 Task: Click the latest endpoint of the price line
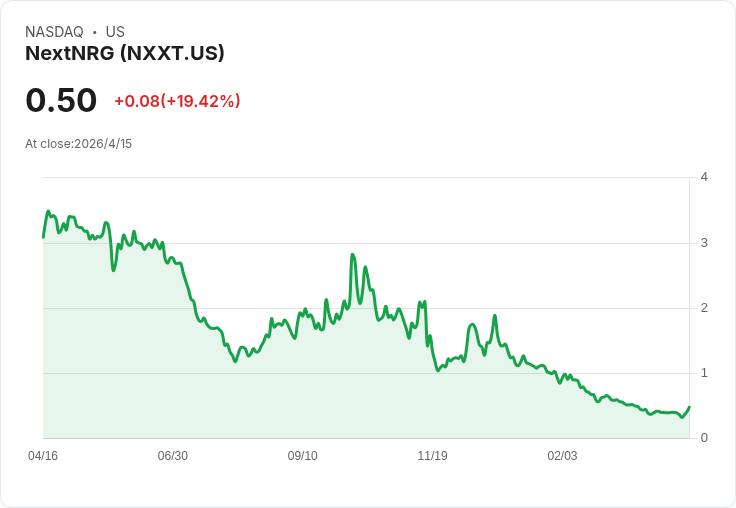[x=689, y=407]
